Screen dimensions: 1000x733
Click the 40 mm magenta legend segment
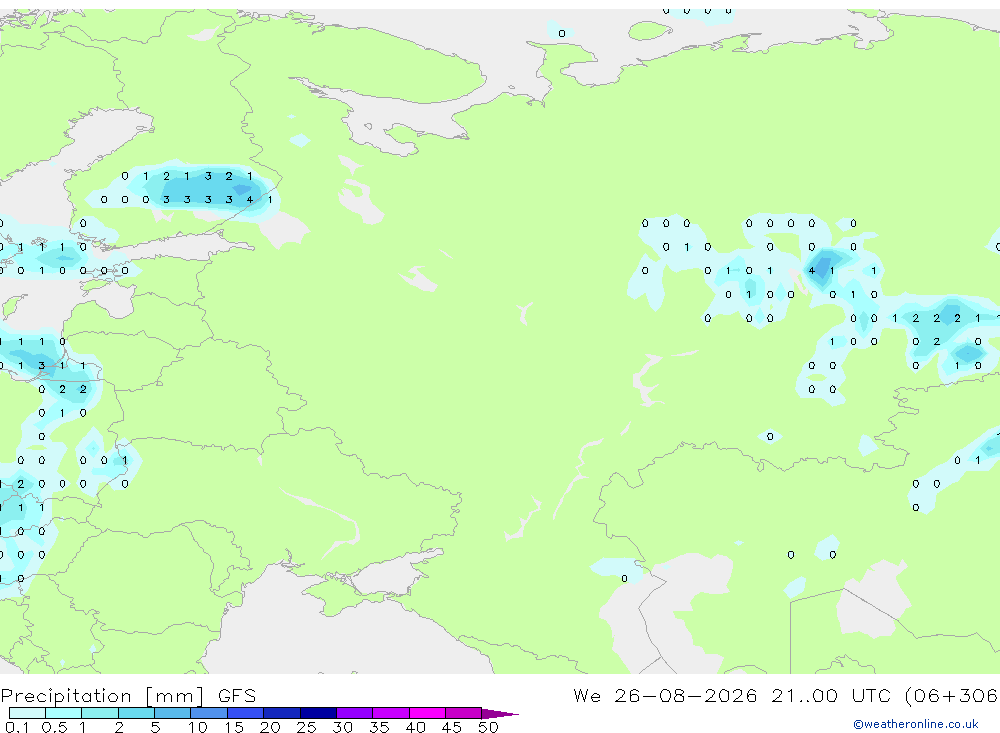coord(427,713)
